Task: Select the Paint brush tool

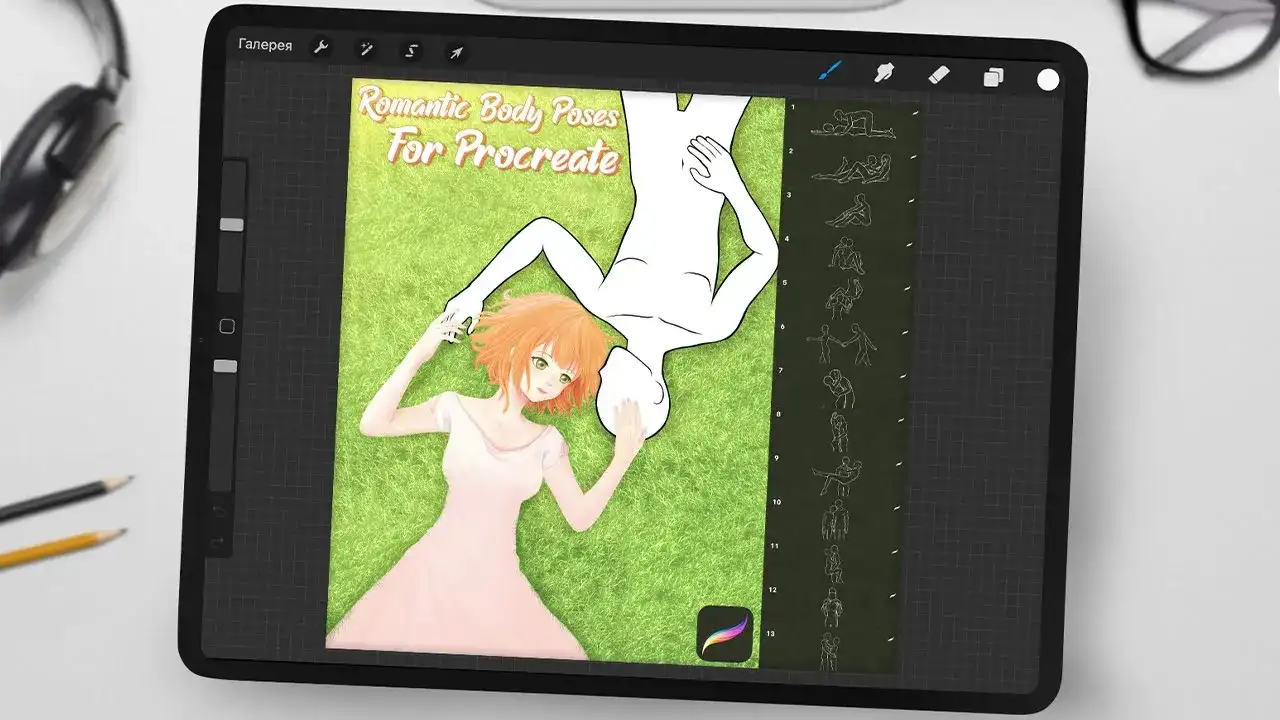Action: (830, 71)
